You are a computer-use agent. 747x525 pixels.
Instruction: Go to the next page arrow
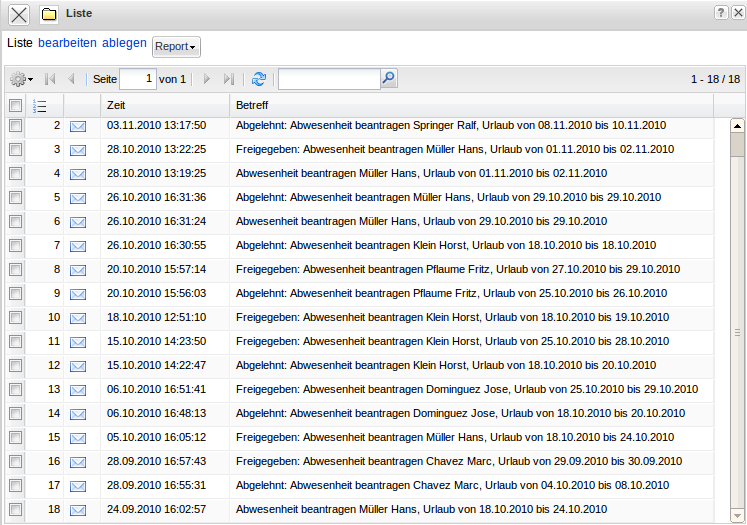point(207,79)
